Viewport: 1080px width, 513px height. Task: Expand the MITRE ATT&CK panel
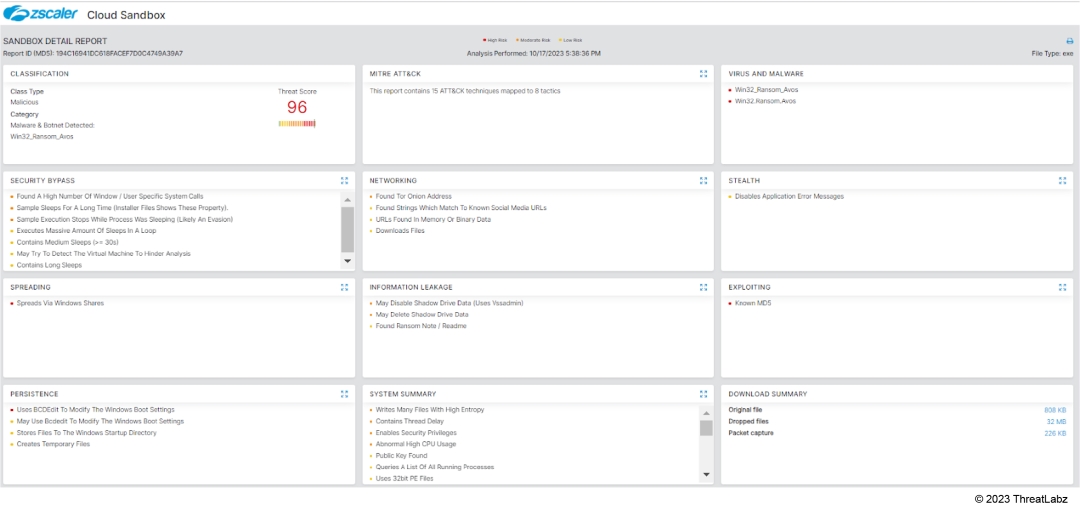coord(704,74)
